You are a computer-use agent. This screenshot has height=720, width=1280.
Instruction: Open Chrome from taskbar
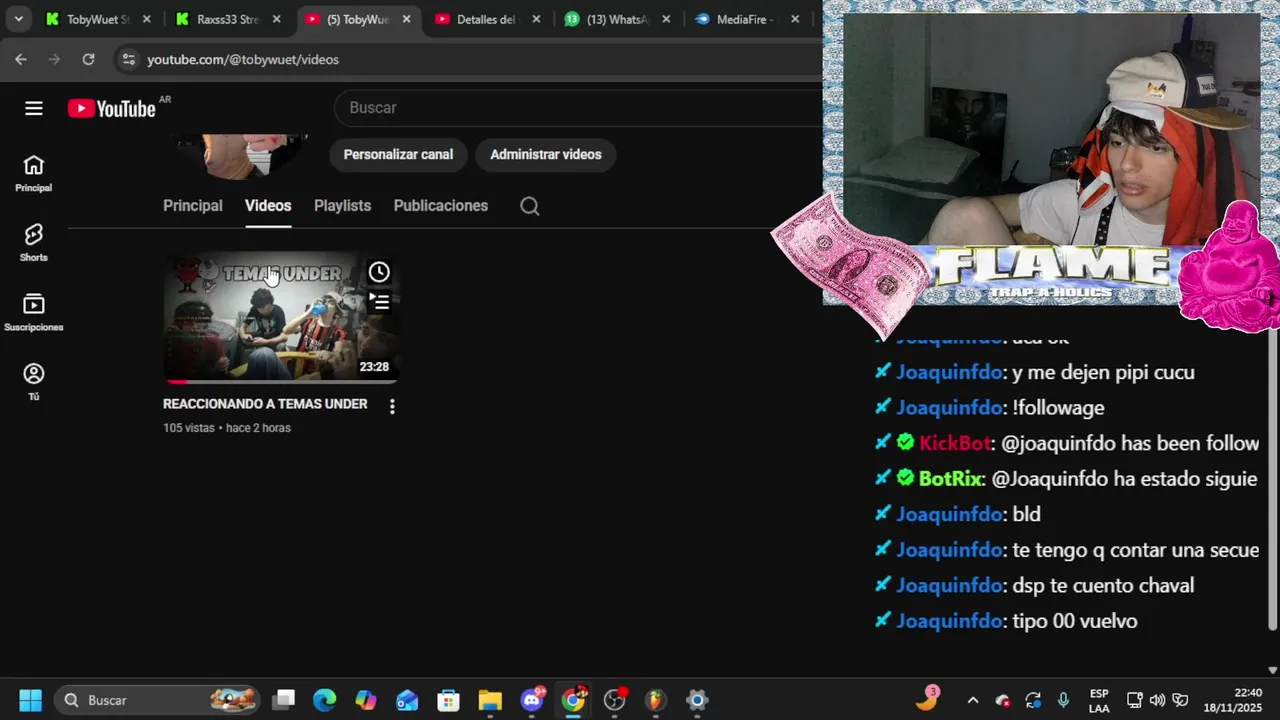click(573, 700)
